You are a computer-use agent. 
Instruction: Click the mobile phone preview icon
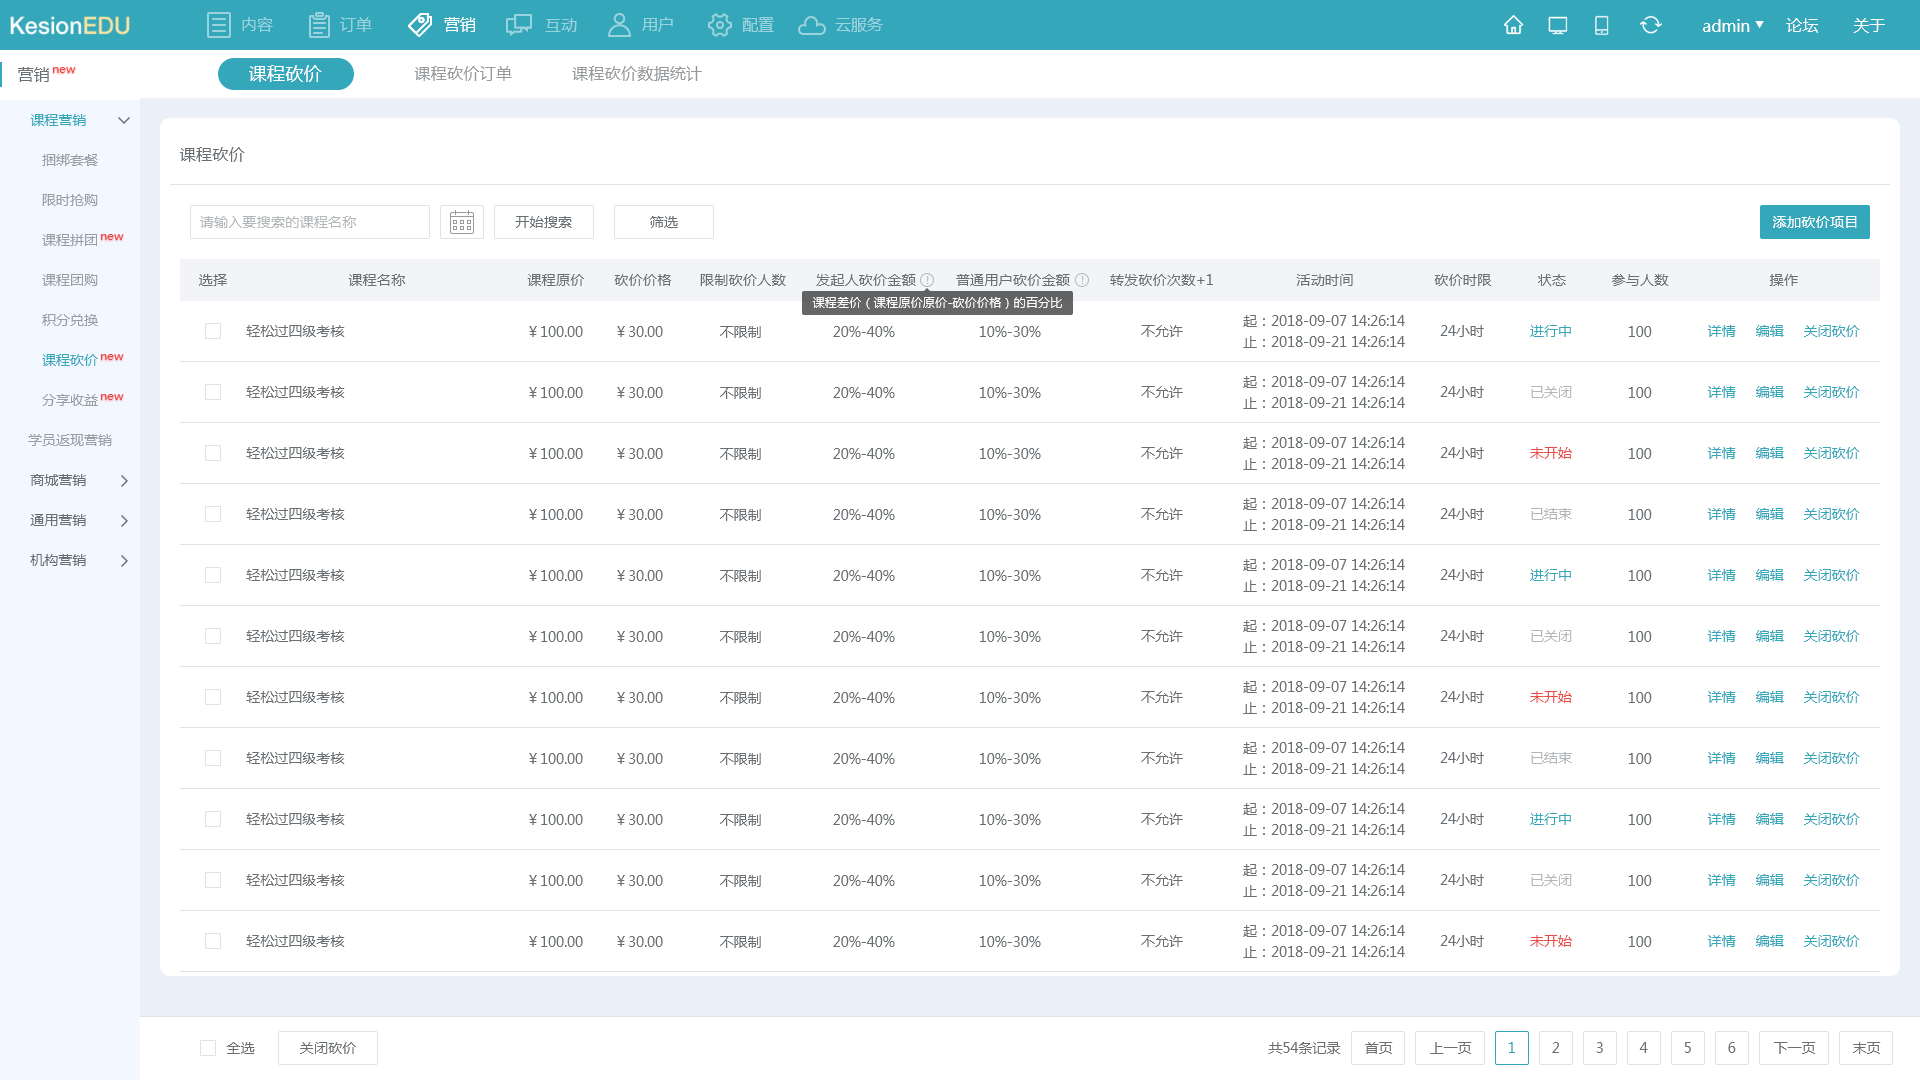point(1601,25)
